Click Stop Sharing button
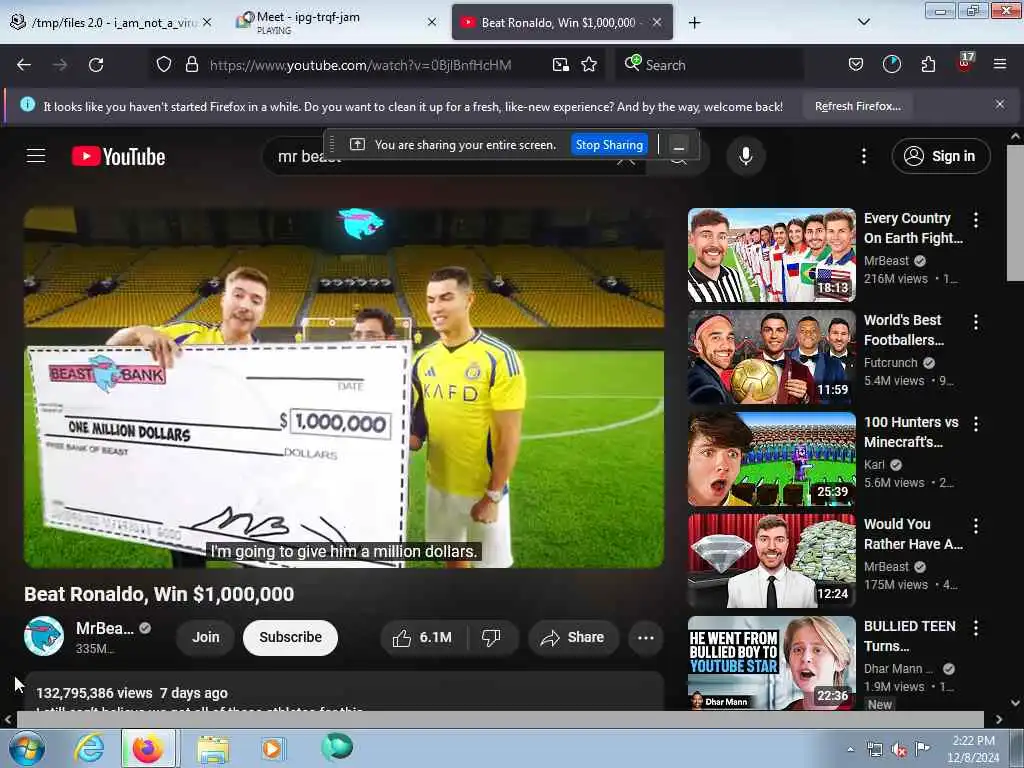 (x=609, y=145)
